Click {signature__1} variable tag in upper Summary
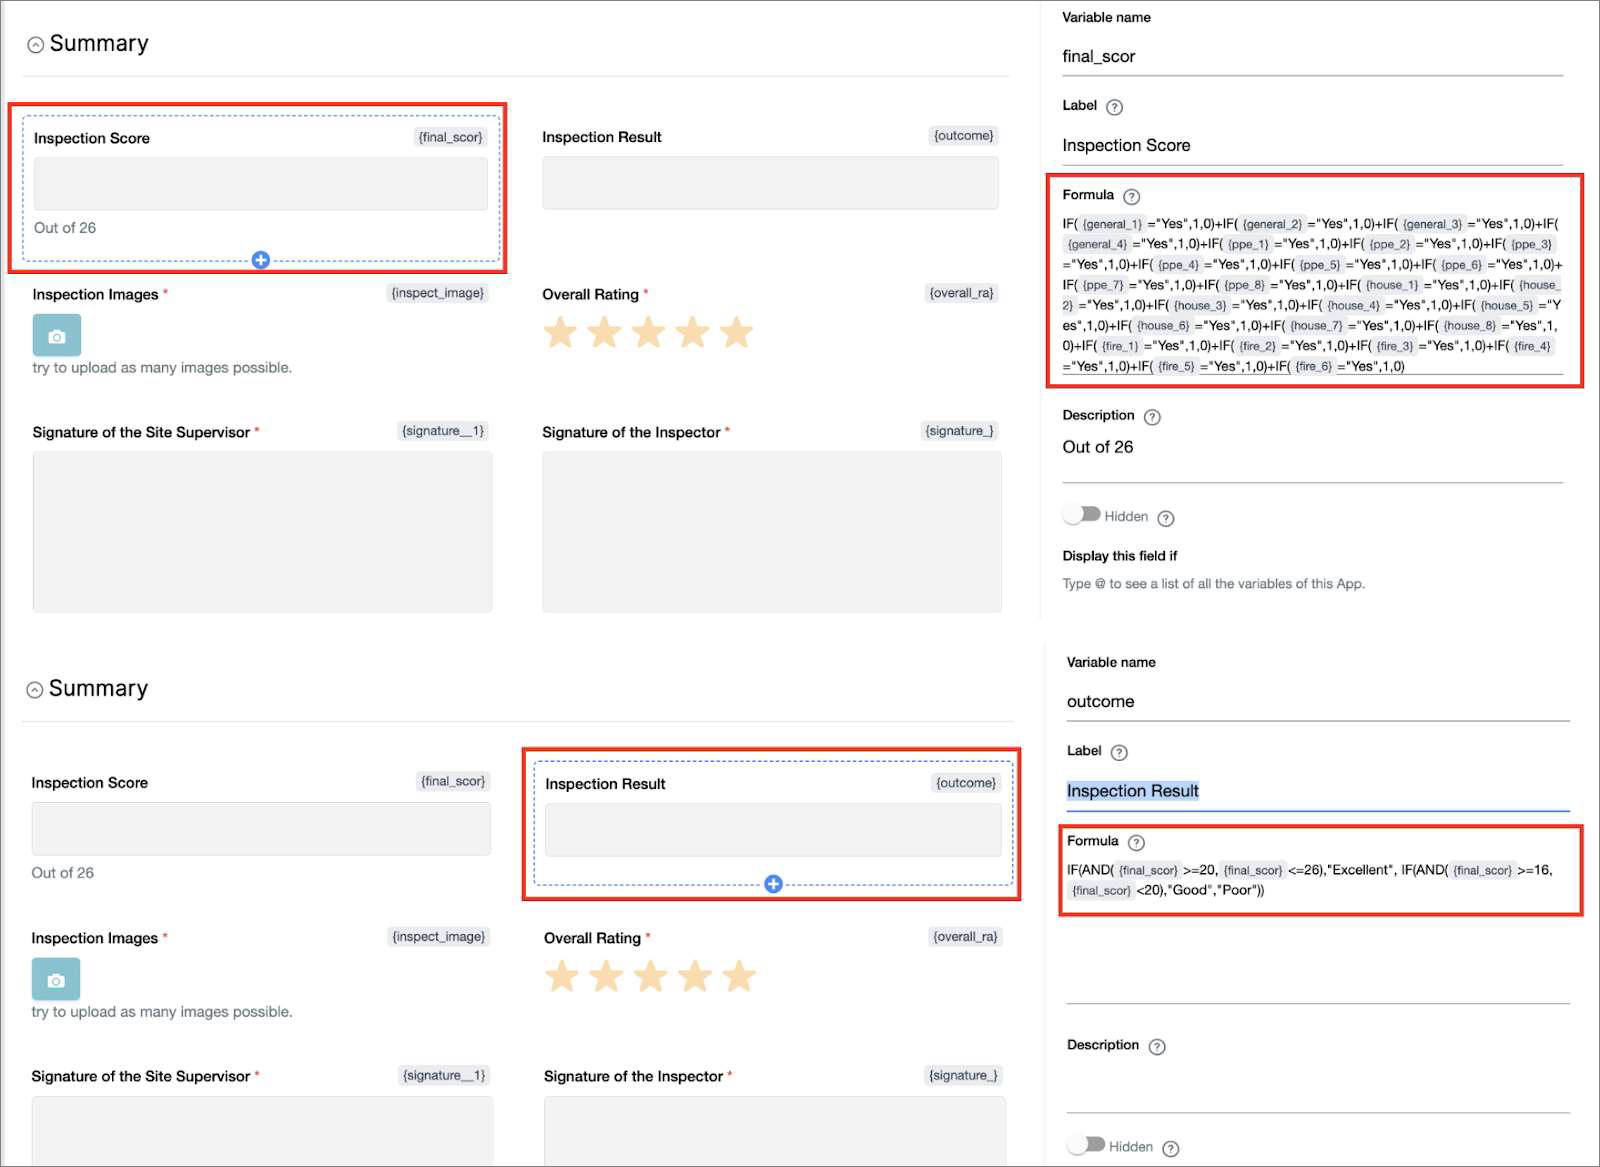1600x1167 pixels. [x=443, y=431]
